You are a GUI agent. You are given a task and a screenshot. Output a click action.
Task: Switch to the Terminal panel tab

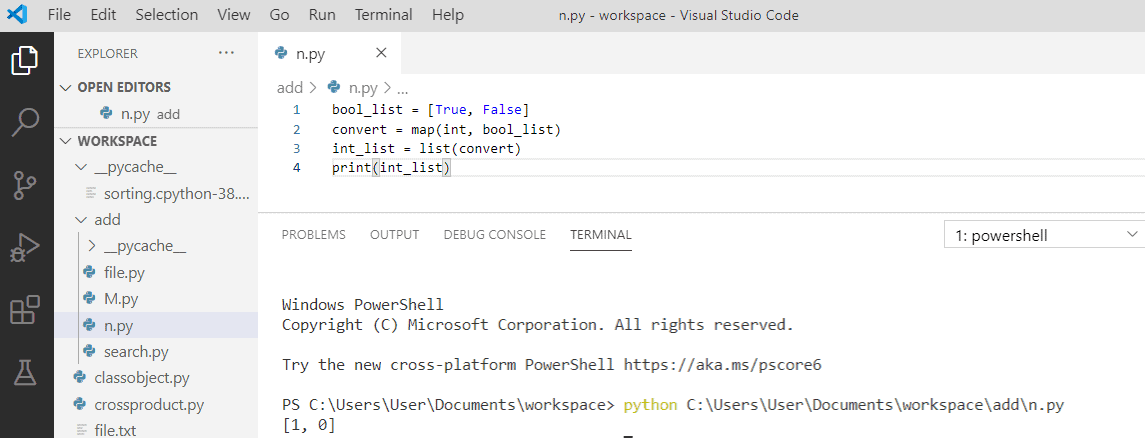(x=601, y=234)
